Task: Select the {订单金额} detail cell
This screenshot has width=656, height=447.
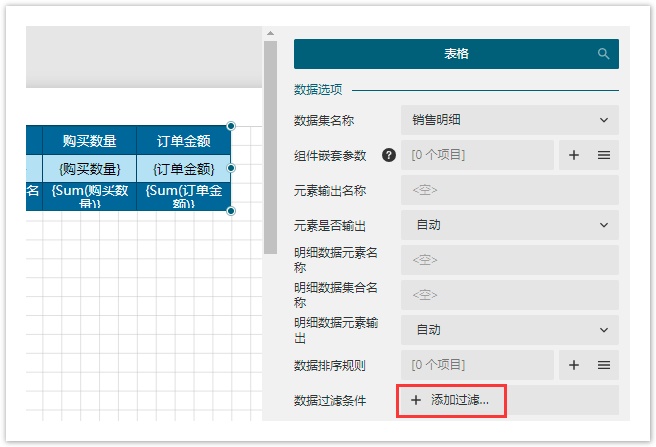Action: click(x=184, y=169)
